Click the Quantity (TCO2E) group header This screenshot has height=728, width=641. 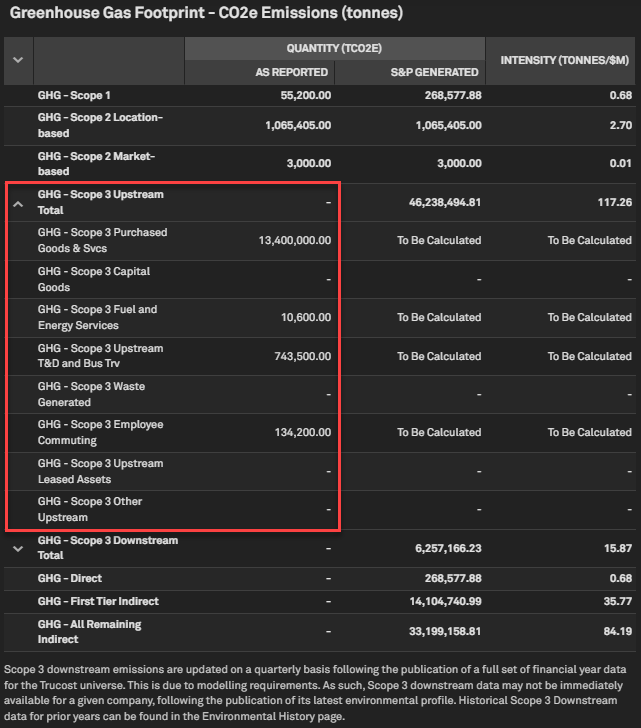click(334, 48)
